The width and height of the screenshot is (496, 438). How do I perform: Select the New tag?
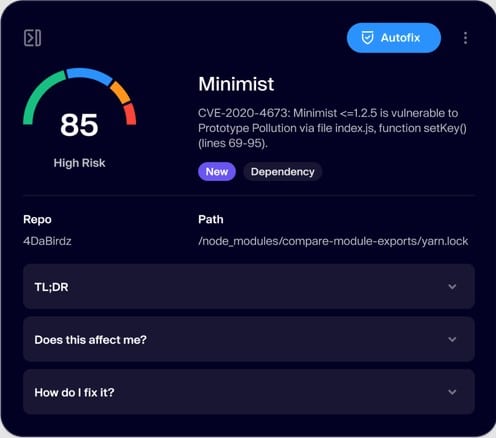[217, 172]
